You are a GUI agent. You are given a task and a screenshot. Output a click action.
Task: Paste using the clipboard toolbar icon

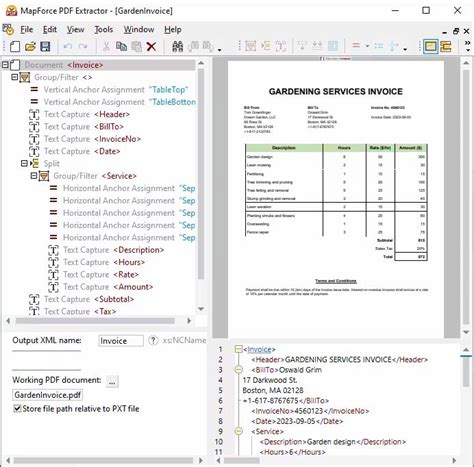tap(137, 46)
